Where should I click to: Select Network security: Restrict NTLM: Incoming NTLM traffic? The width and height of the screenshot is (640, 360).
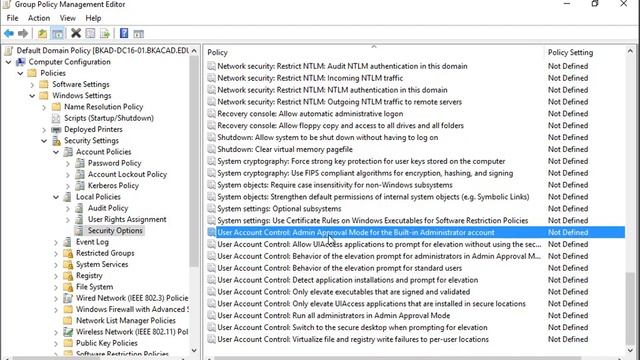(310, 78)
